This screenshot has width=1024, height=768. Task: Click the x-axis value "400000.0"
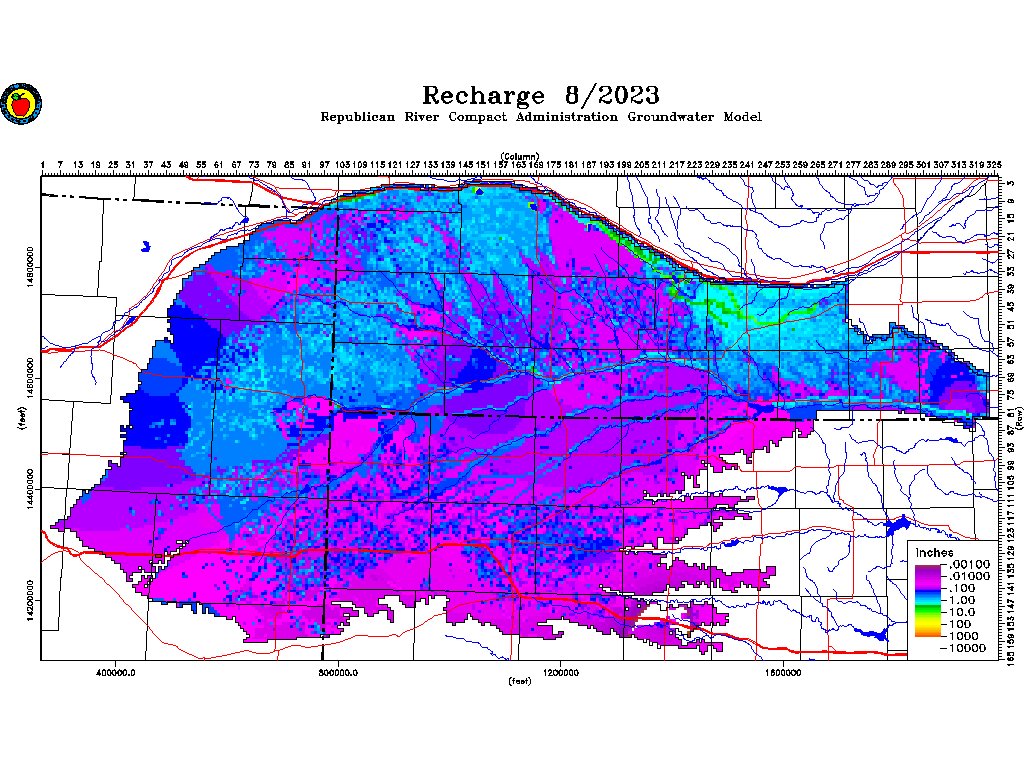click(x=116, y=673)
